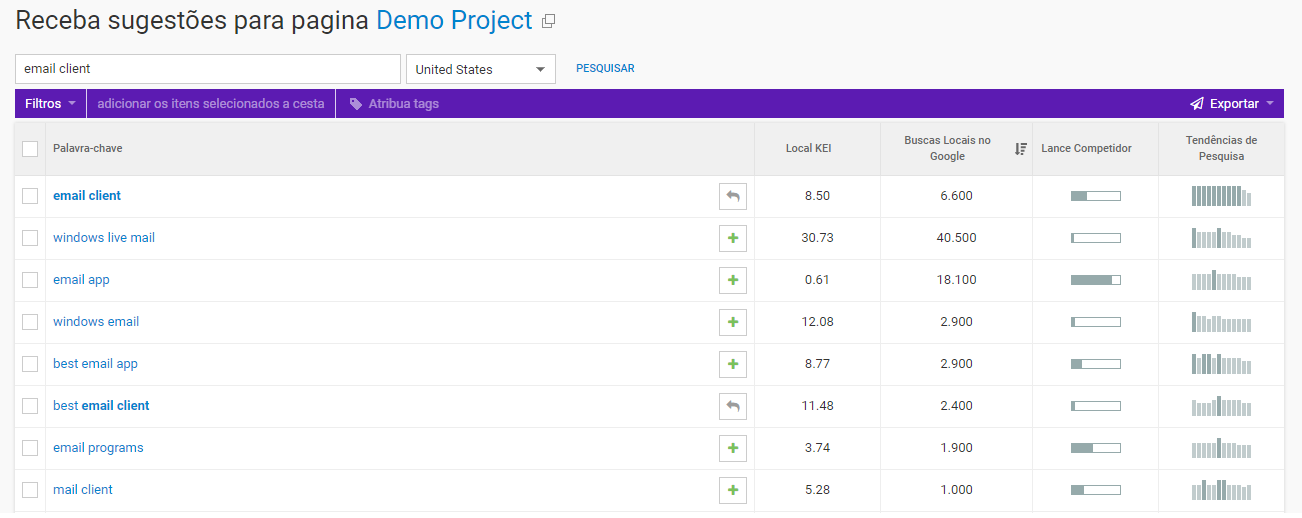Check the best email app row checkbox

tap(30, 364)
